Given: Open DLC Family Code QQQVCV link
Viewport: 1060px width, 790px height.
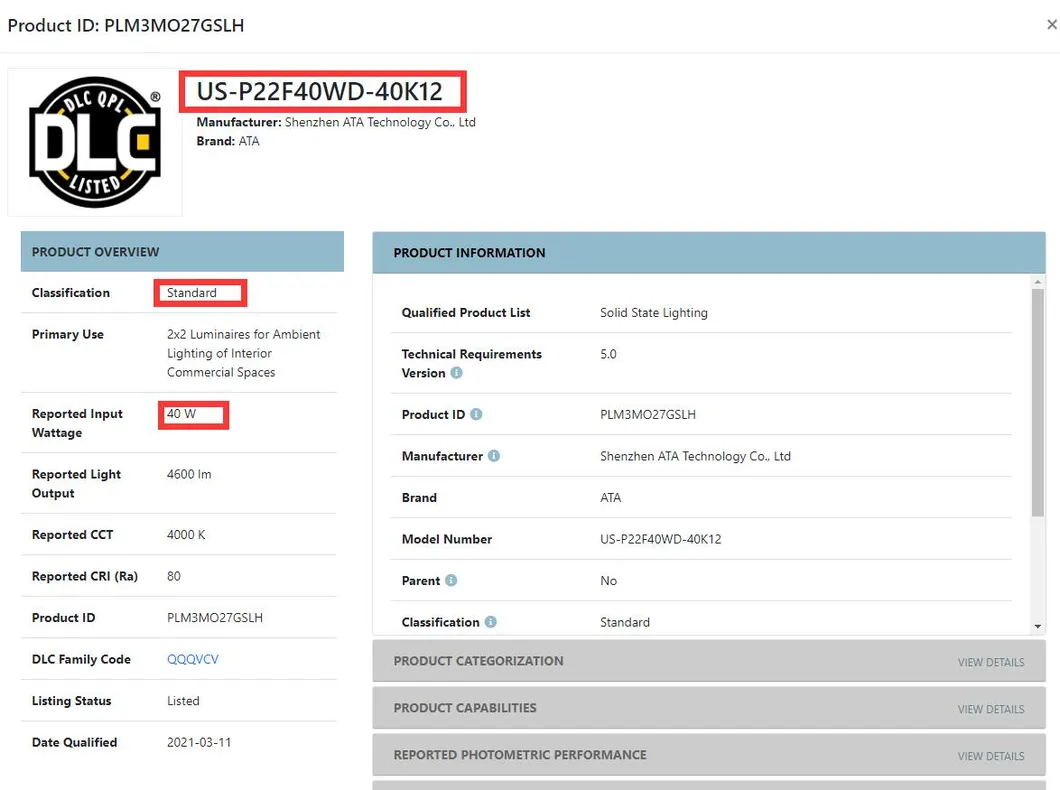Looking at the screenshot, I should coord(193,659).
